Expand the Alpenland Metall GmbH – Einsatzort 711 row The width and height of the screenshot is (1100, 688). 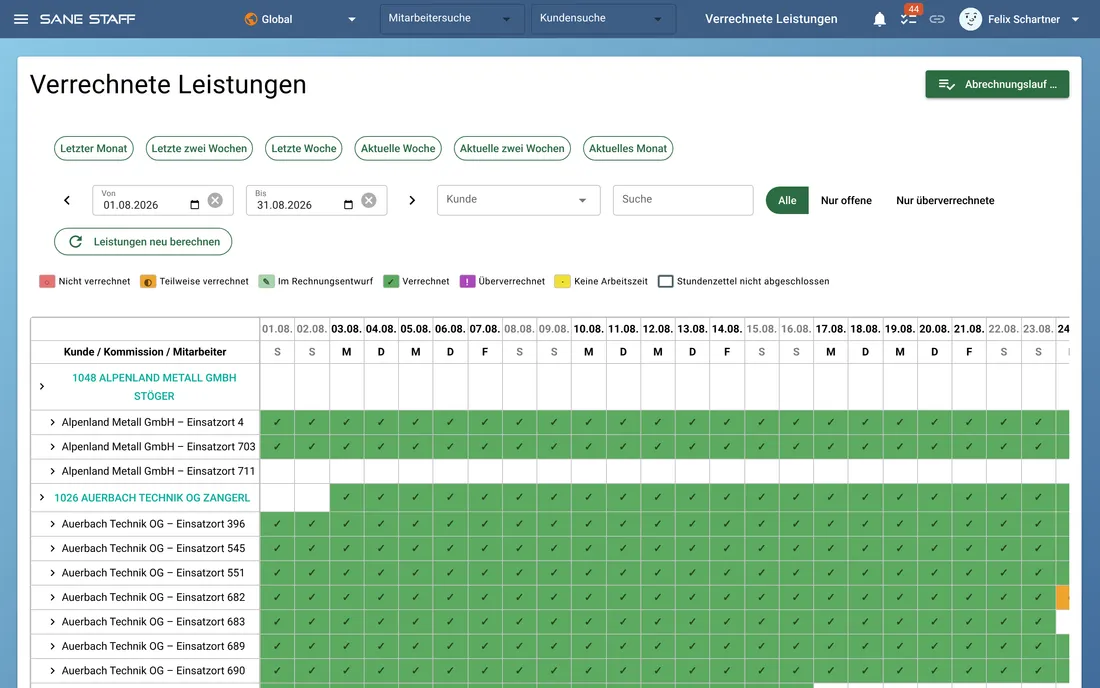(x=52, y=471)
